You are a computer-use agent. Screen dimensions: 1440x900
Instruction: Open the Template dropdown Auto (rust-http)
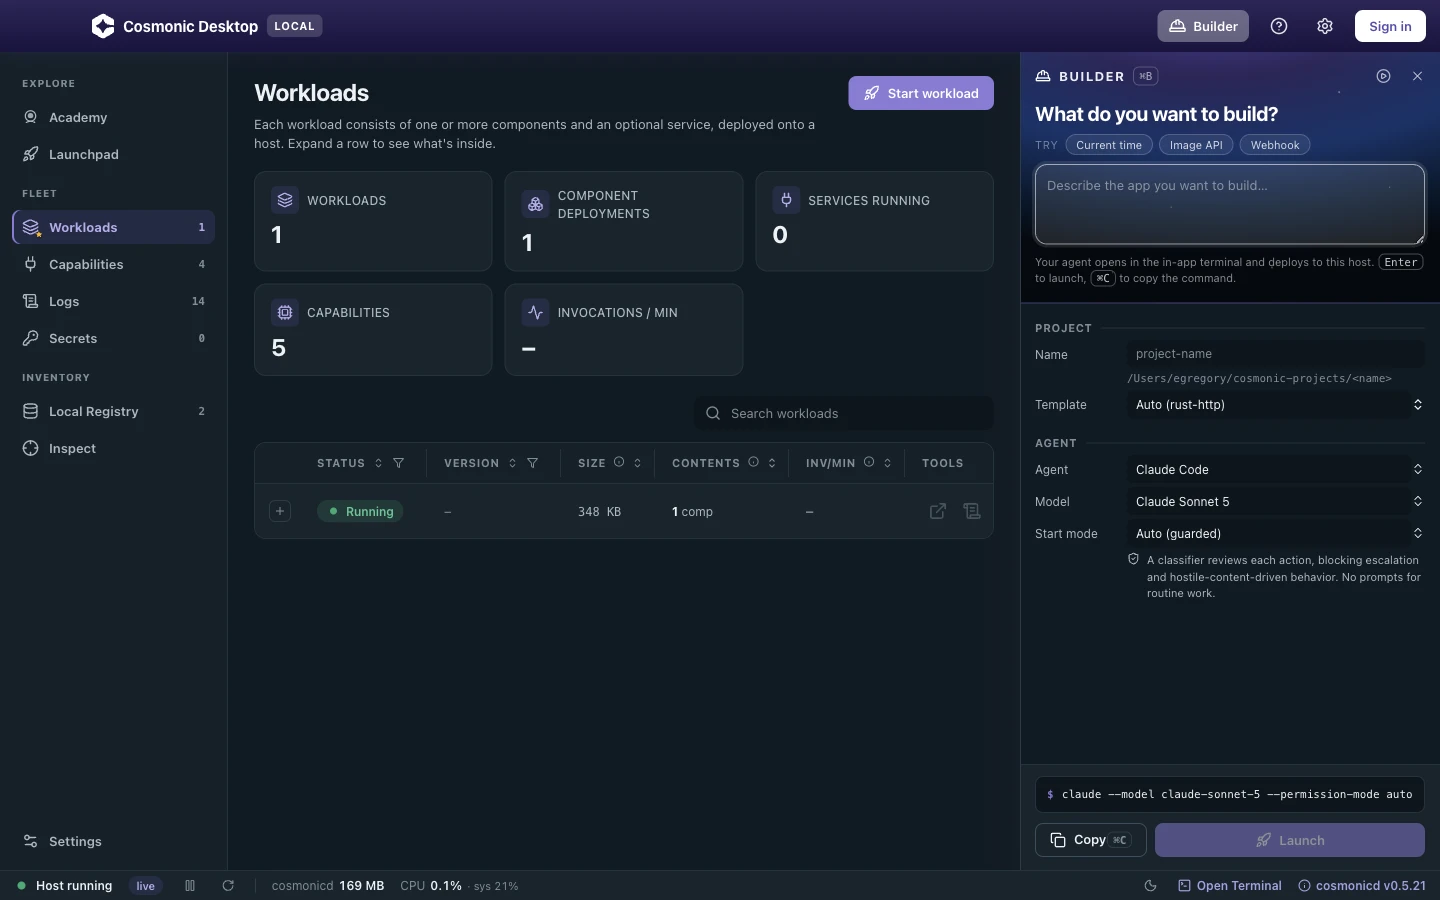(x=1276, y=405)
